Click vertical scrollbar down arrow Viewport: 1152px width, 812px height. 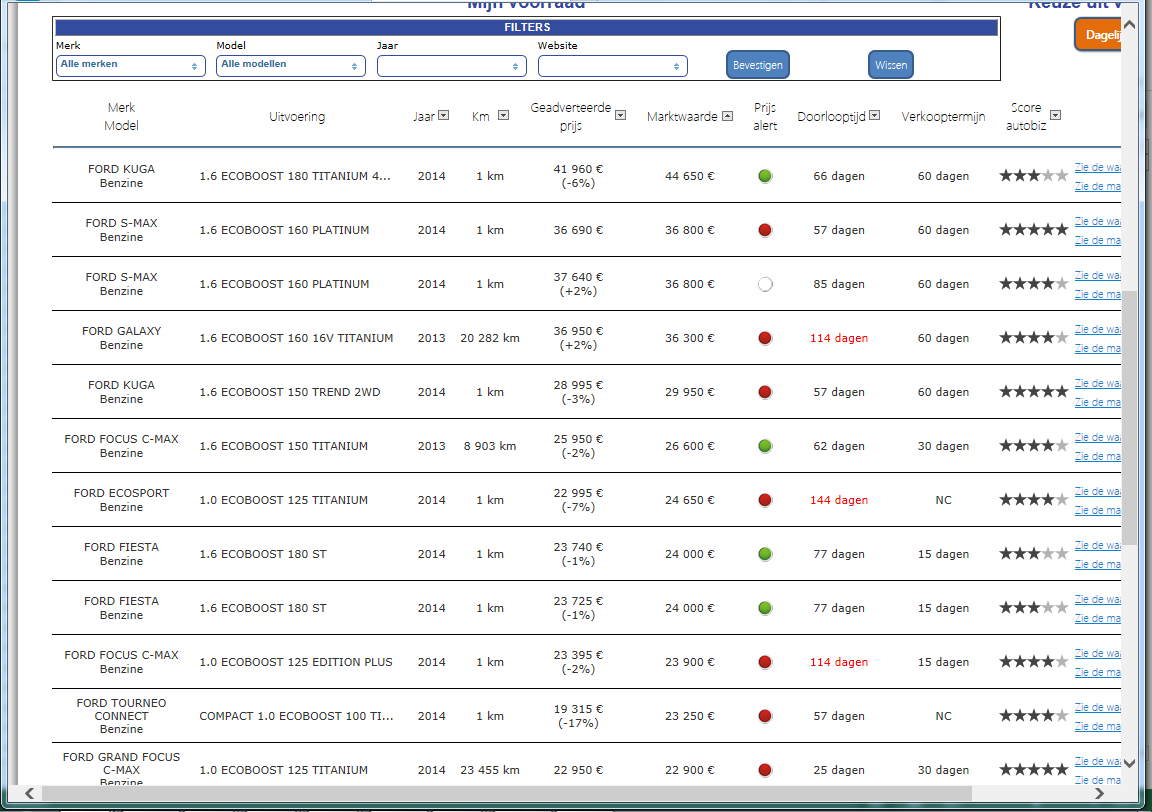(x=1129, y=763)
